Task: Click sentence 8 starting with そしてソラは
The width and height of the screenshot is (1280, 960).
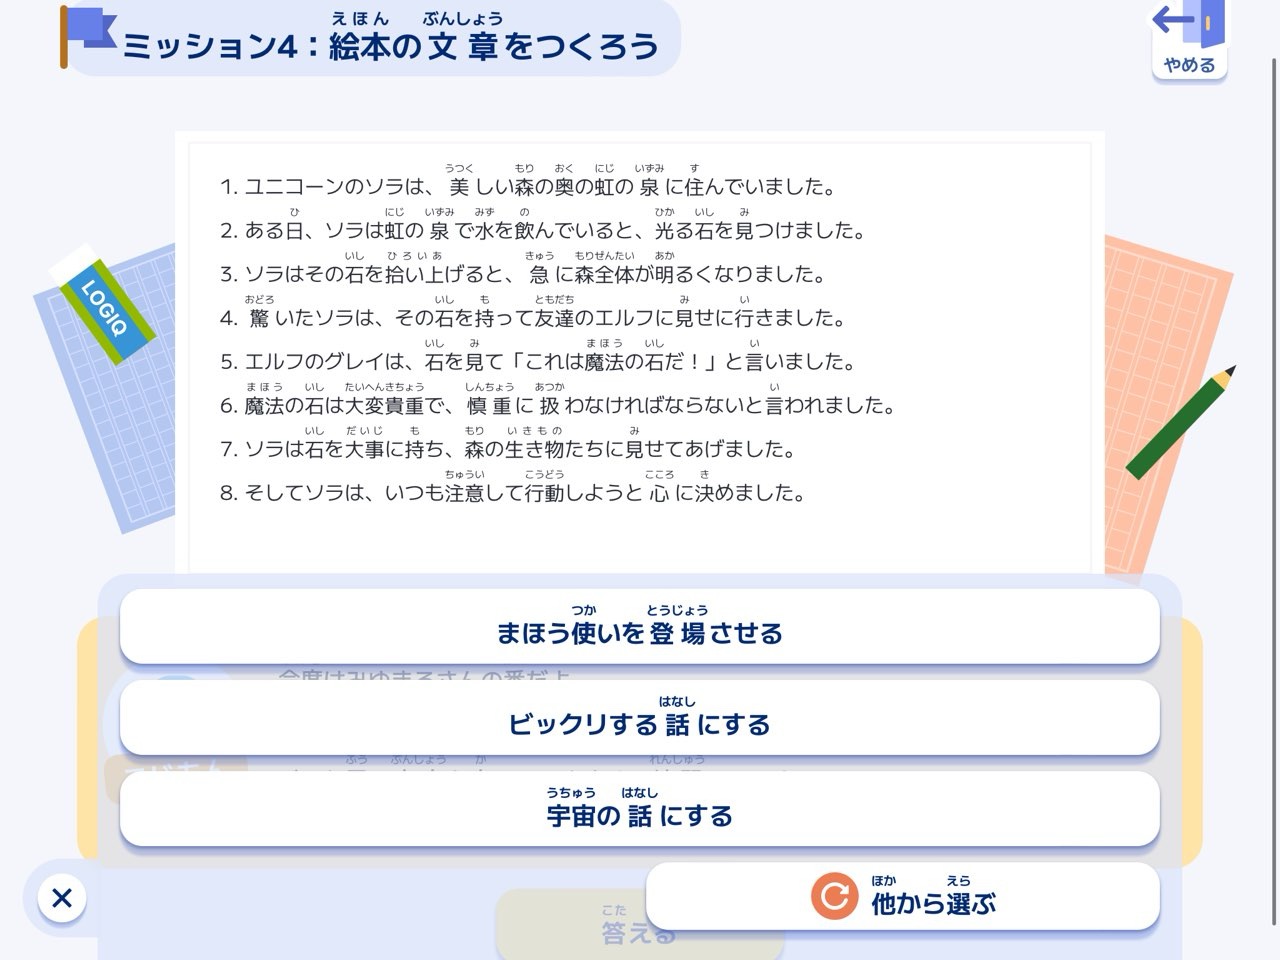Action: click(513, 486)
